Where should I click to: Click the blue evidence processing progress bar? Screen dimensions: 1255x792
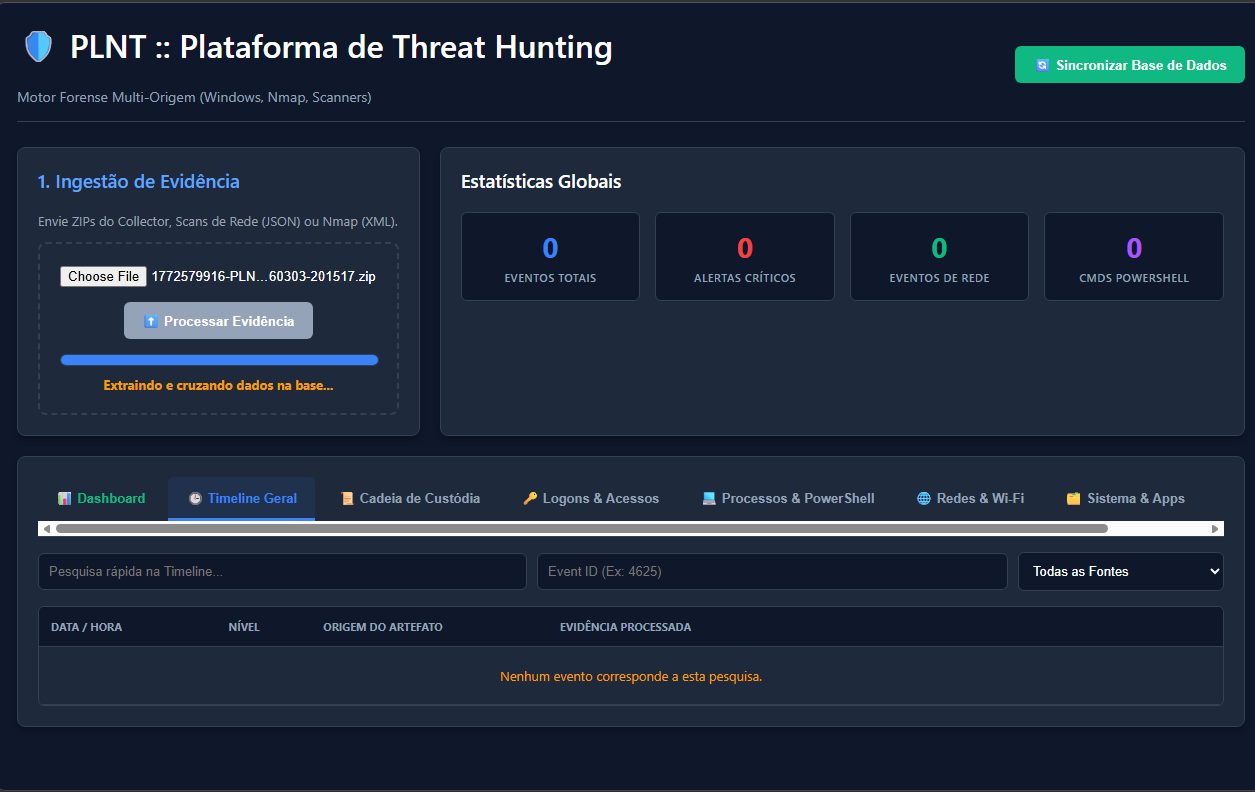[x=219, y=360]
